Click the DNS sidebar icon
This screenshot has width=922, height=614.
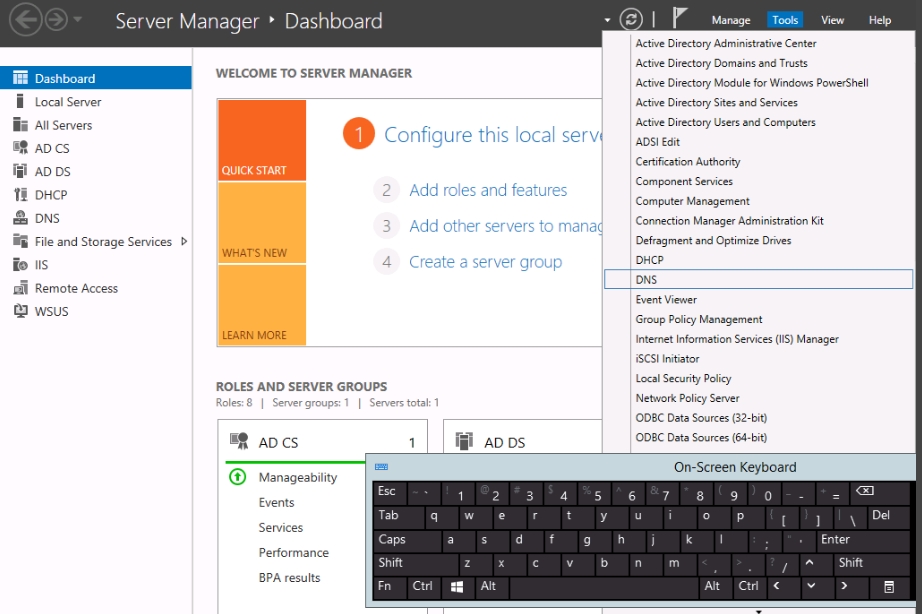point(21,218)
